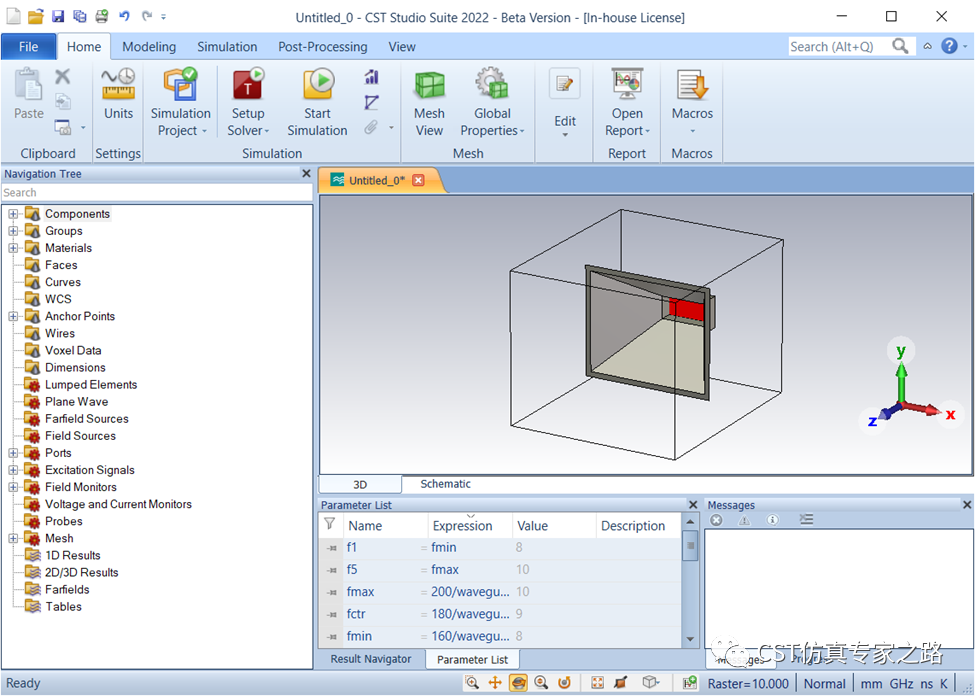Save the project using the floppy disk icon
This screenshot has height=696, width=975.
point(58,16)
